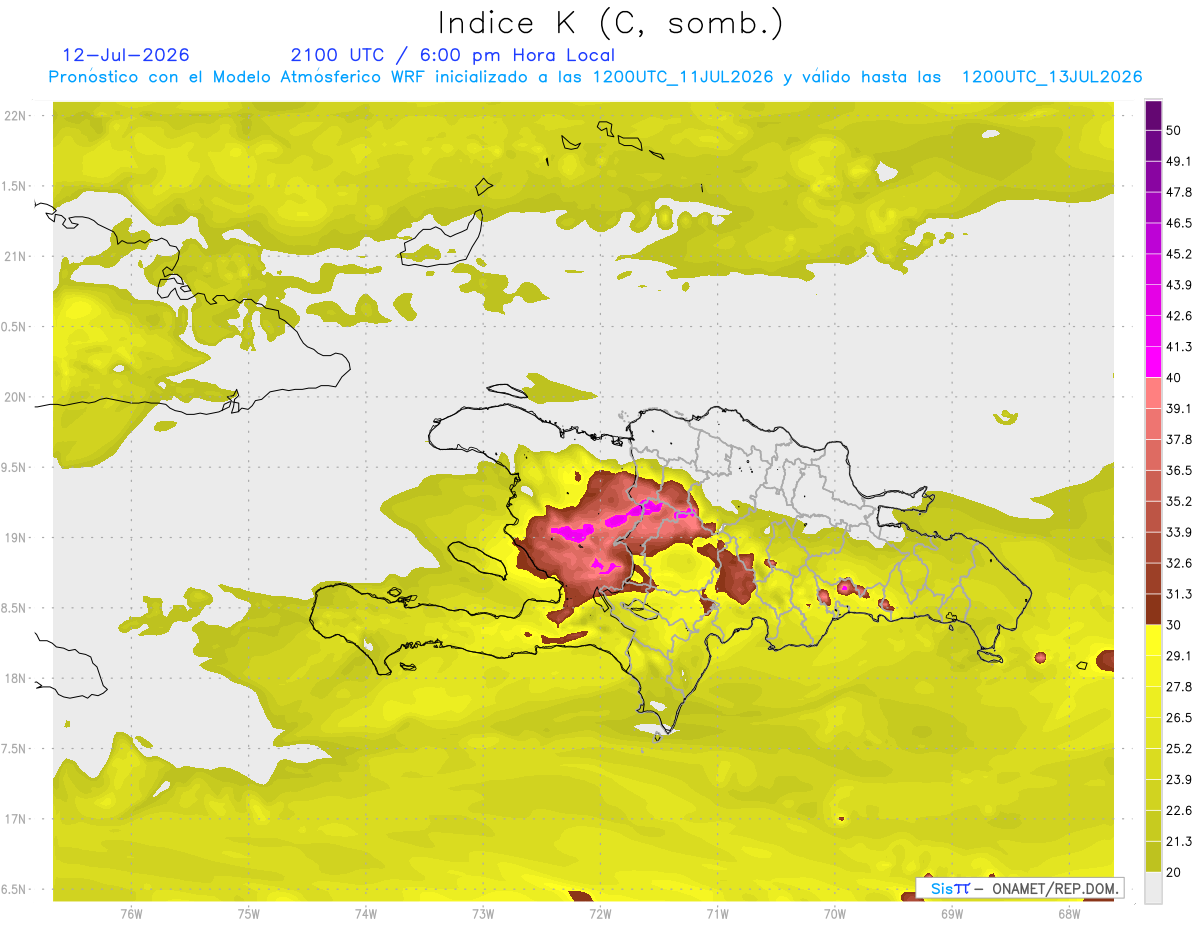
Task: Click the 'Indice K (C, somb.)' title
Action: (610, 23)
